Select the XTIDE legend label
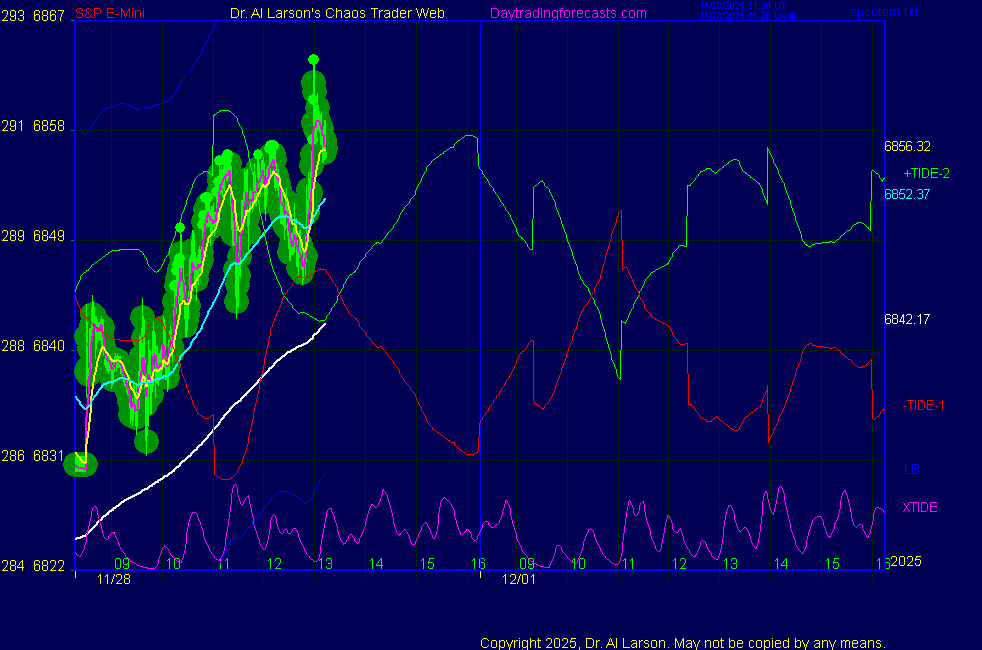 (920, 507)
